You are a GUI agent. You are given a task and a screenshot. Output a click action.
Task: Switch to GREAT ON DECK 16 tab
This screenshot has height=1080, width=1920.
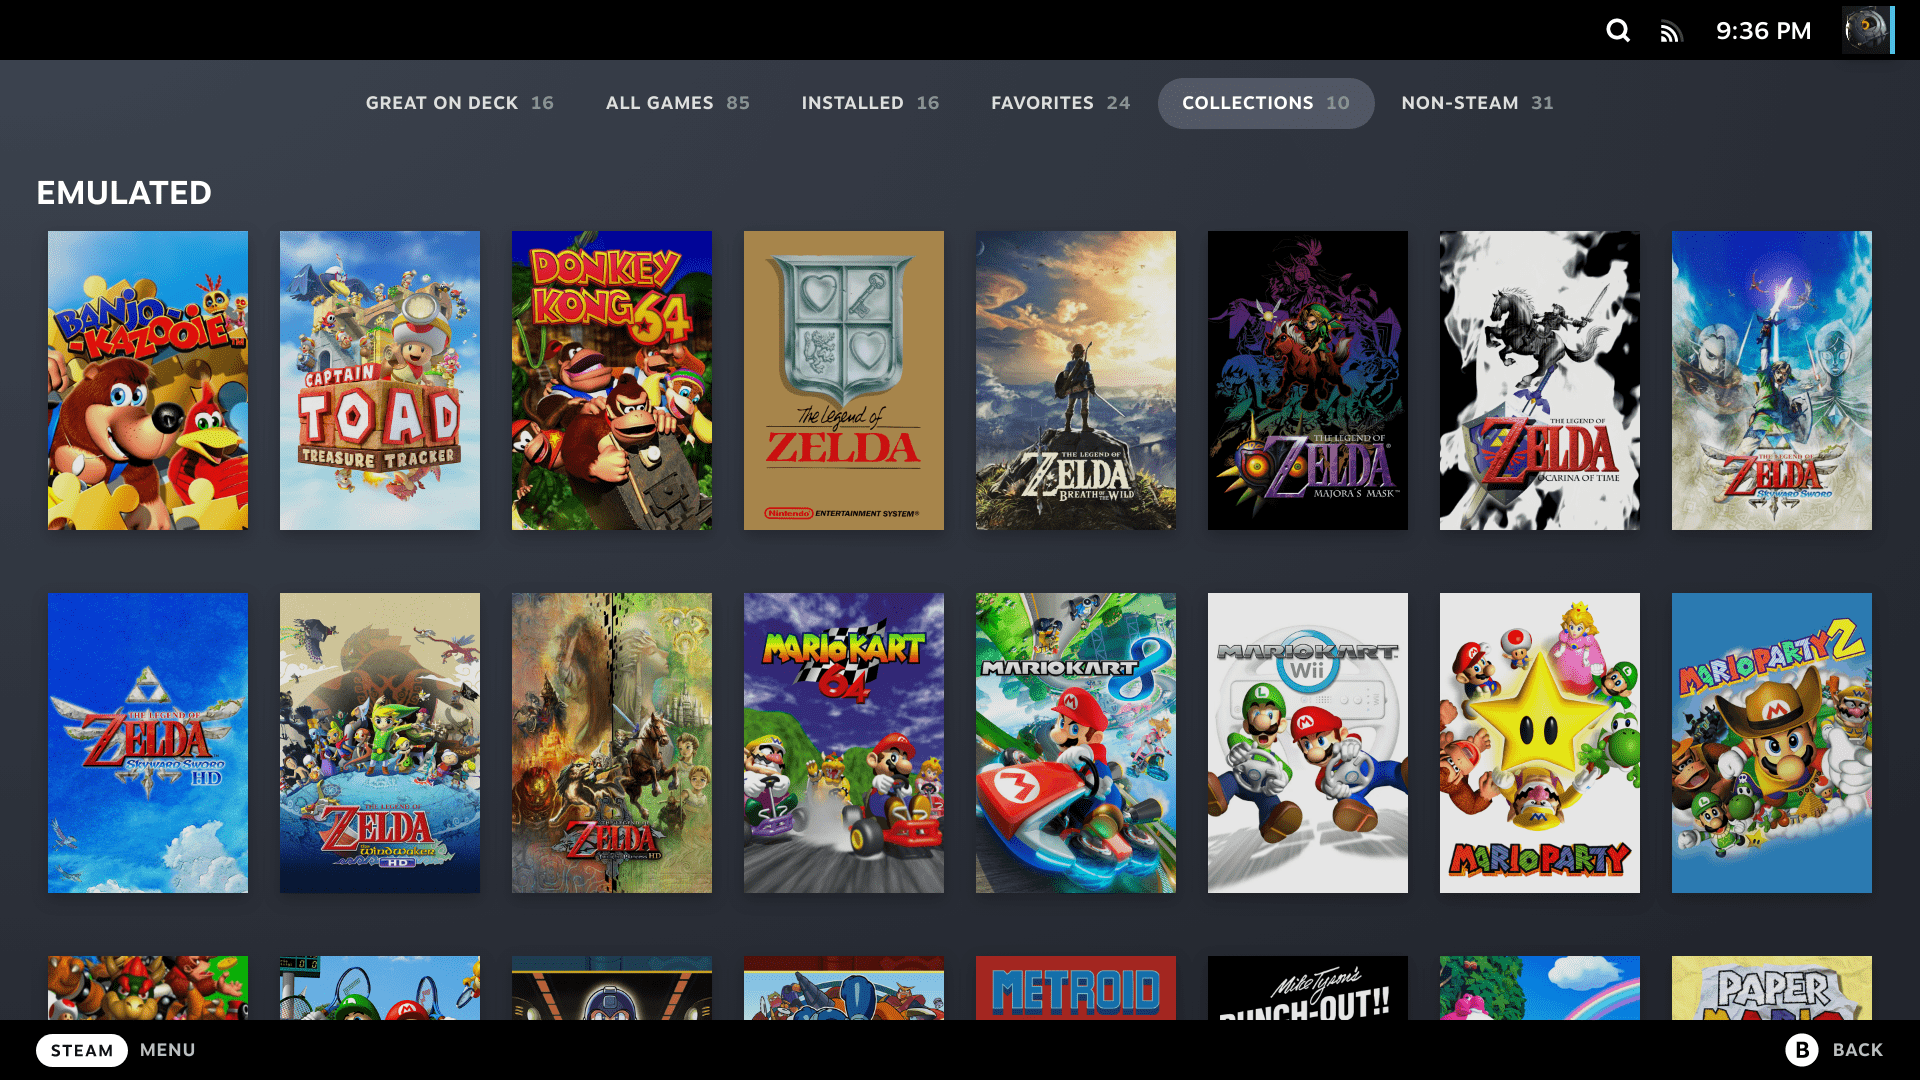tap(460, 102)
